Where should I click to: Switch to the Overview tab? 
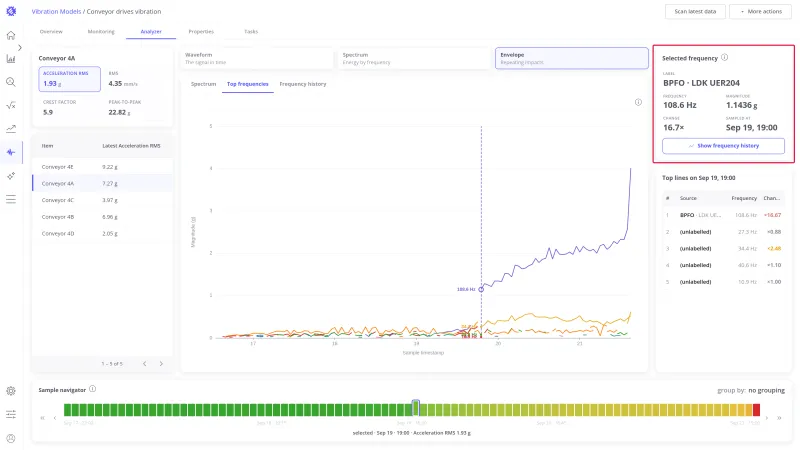pyautogui.click(x=51, y=32)
